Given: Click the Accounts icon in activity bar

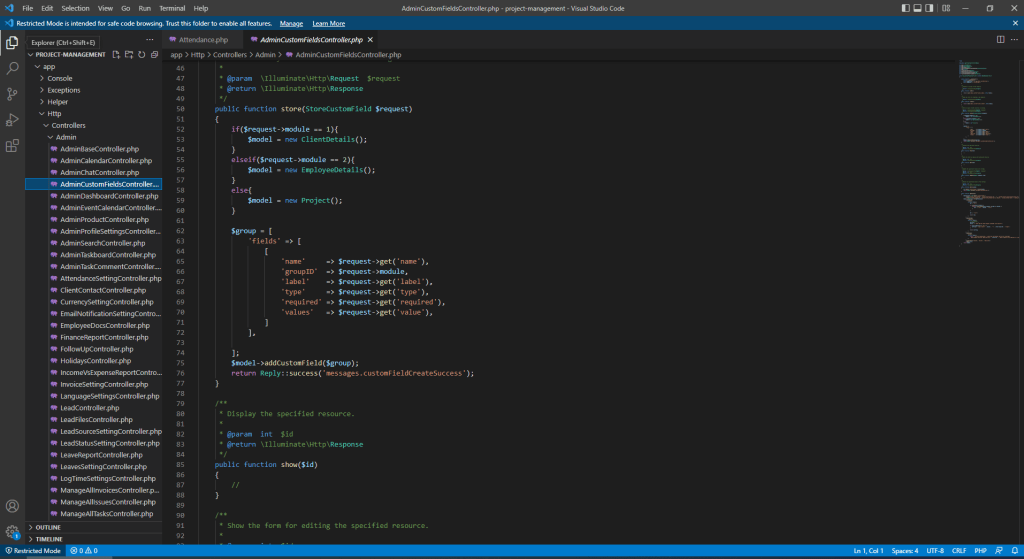Looking at the screenshot, I should [x=12, y=507].
